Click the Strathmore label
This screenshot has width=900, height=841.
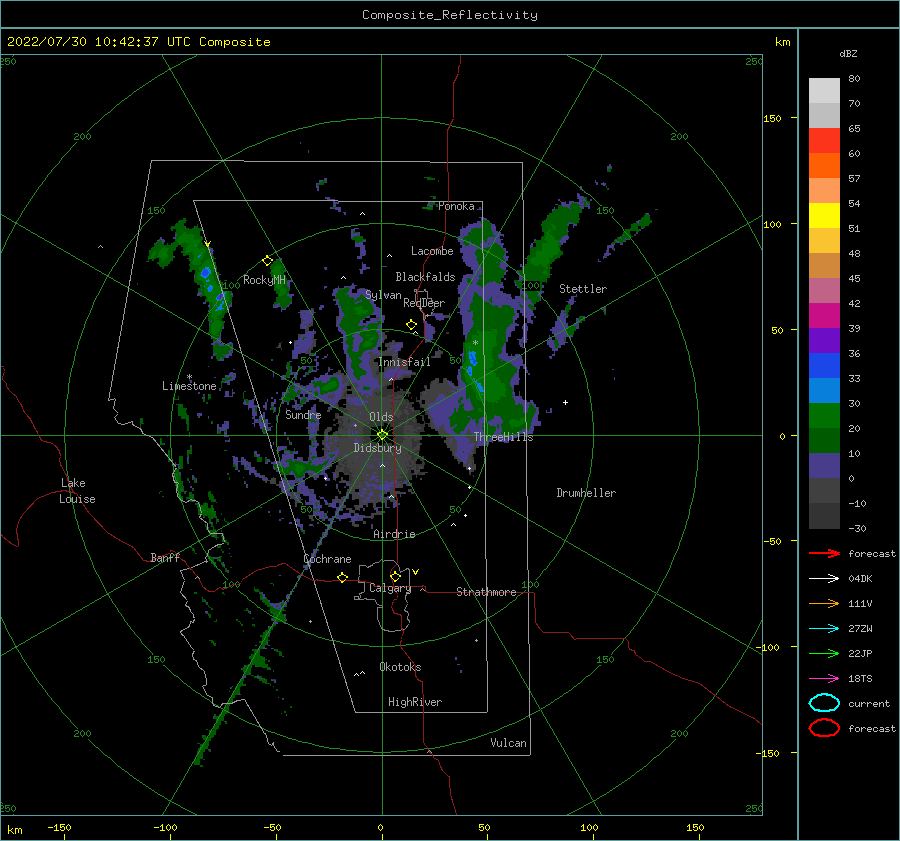click(x=486, y=592)
